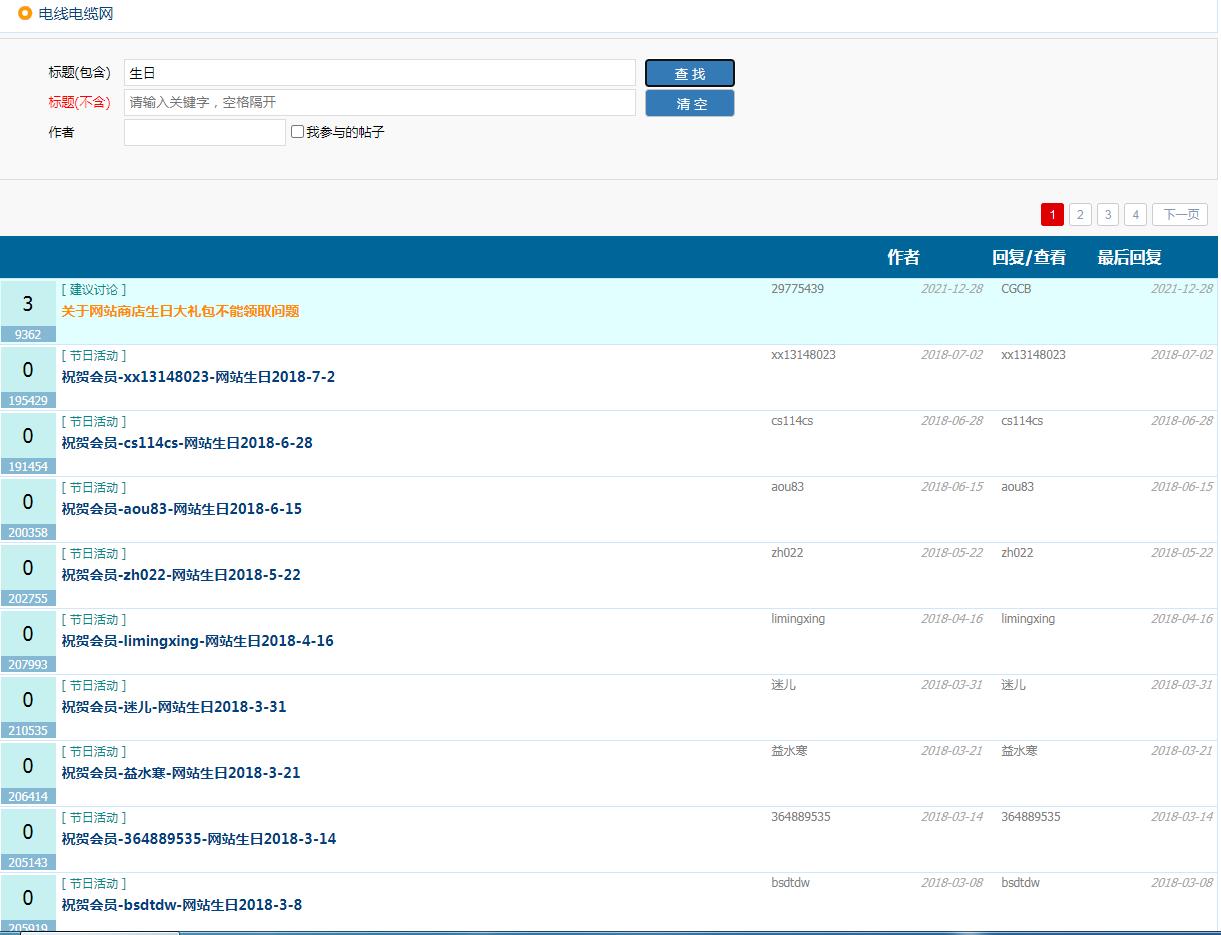Click the 查找 search button
The width and height of the screenshot is (1221, 935).
(689, 74)
